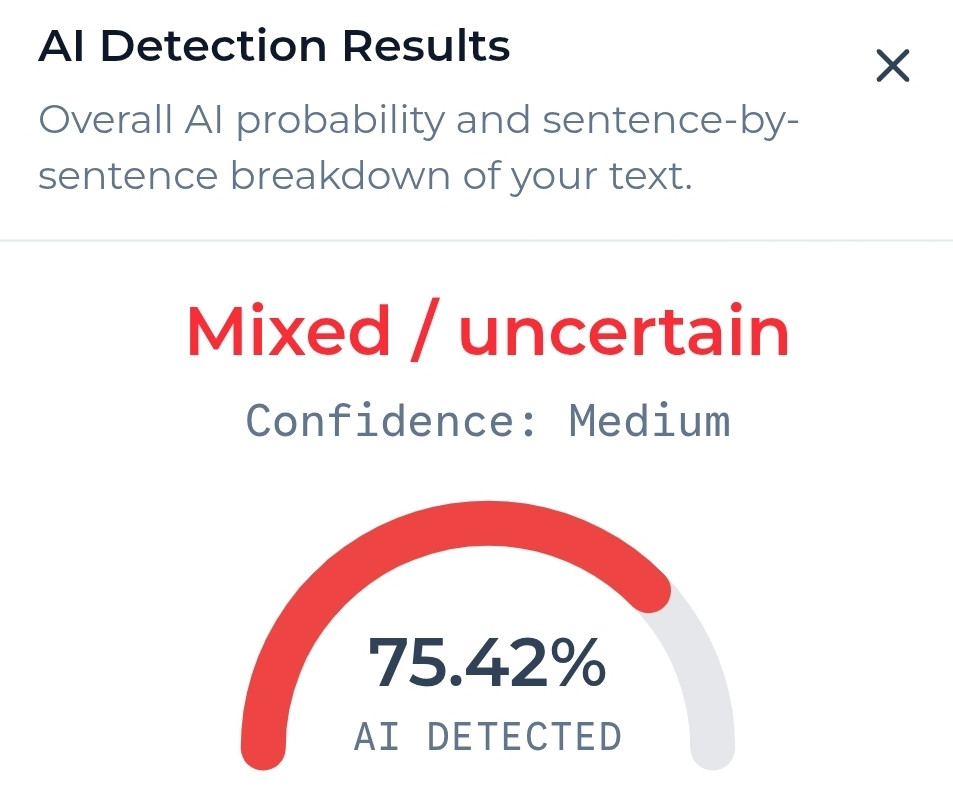Close the AI Detection Results panel

[892, 66]
